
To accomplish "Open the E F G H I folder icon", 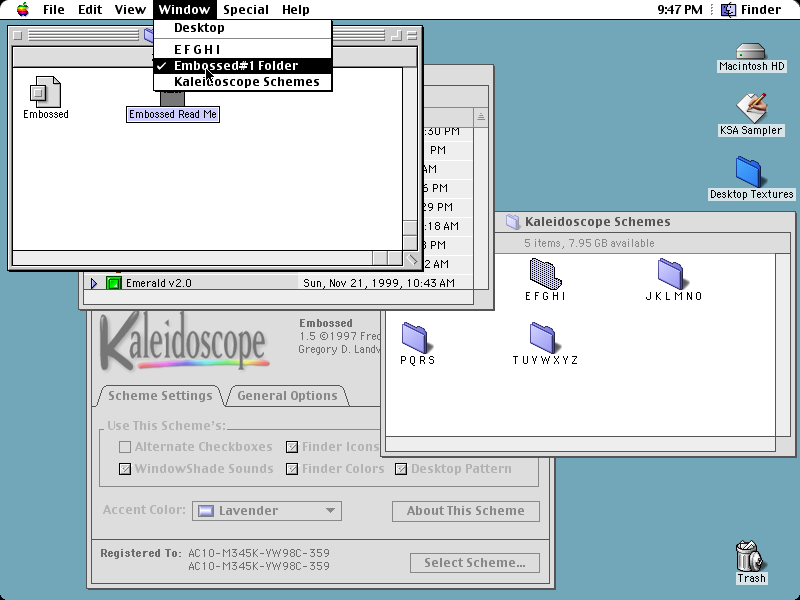I will coord(545,273).
